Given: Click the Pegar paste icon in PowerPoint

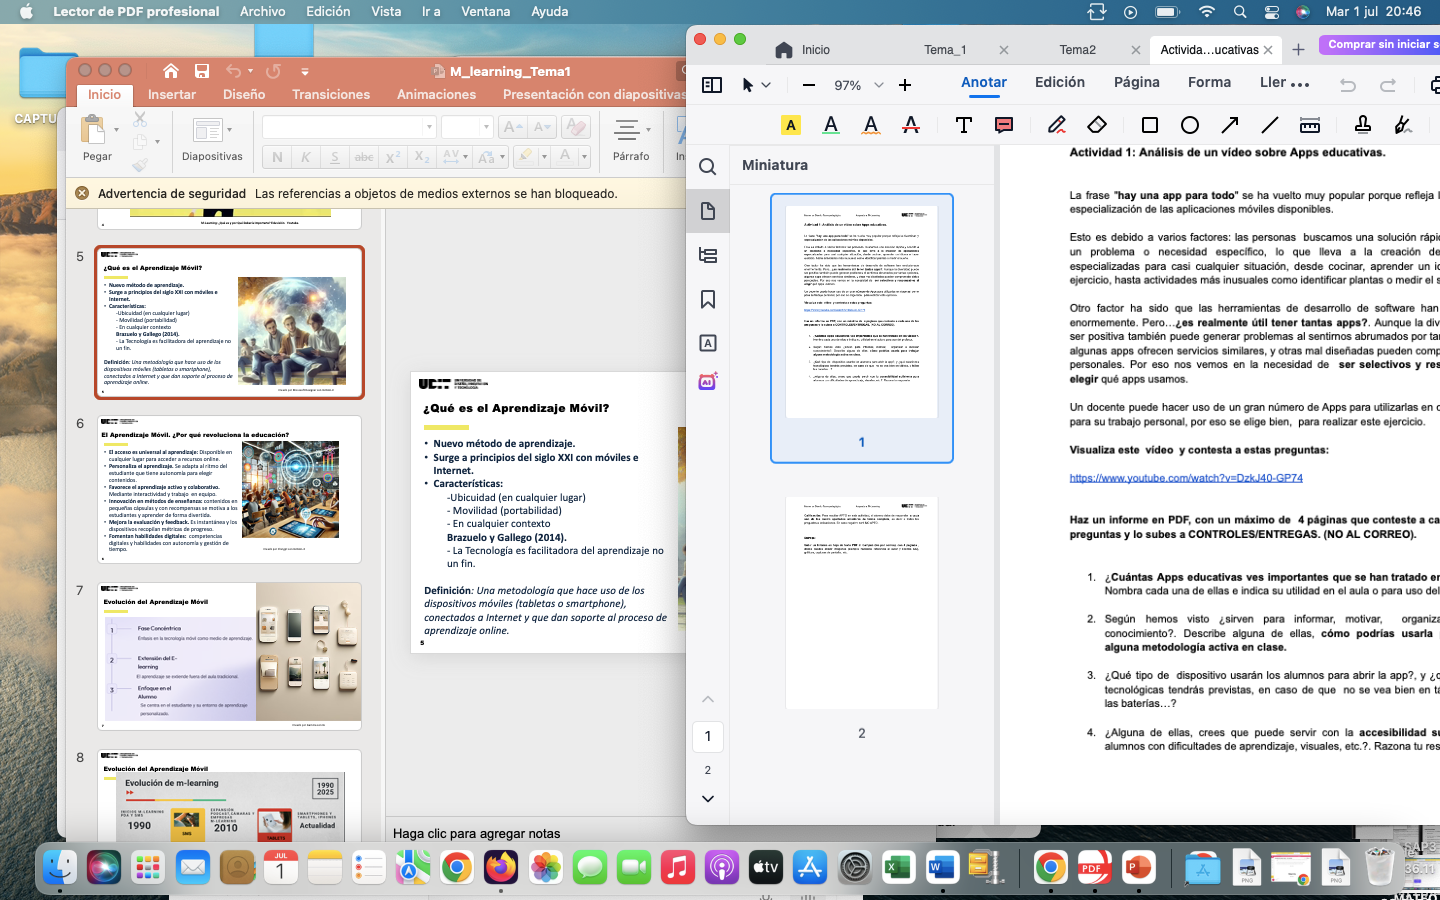Looking at the screenshot, I should click(93, 130).
